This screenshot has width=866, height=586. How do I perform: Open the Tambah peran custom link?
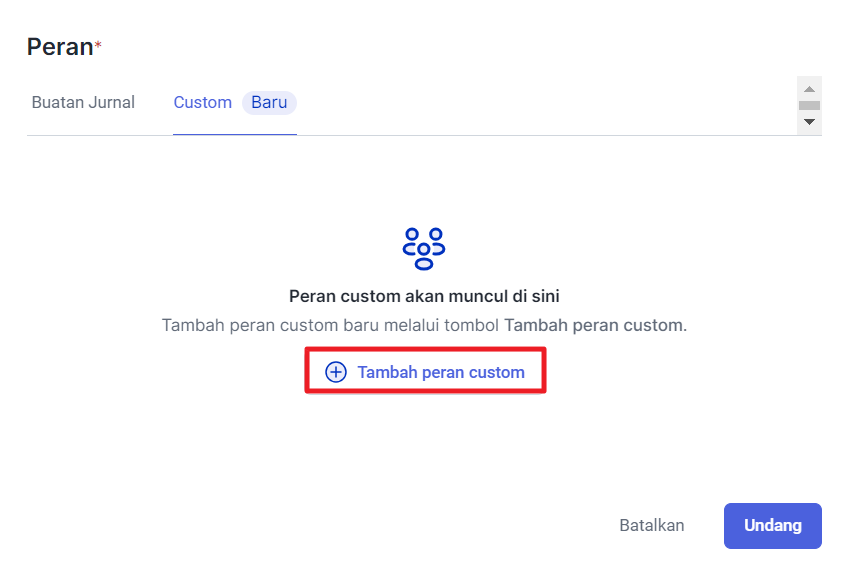440,372
